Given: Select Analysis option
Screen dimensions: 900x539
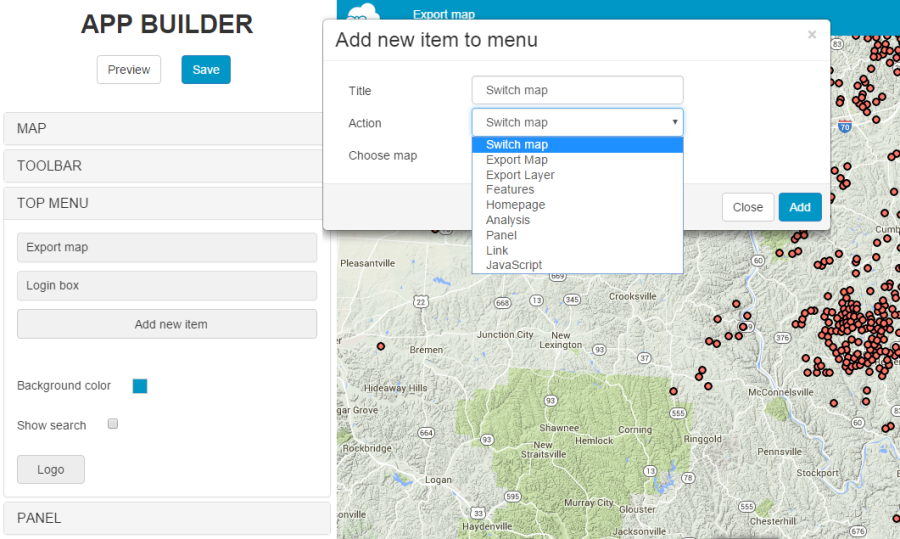Looking at the screenshot, I should coord(577,220).
